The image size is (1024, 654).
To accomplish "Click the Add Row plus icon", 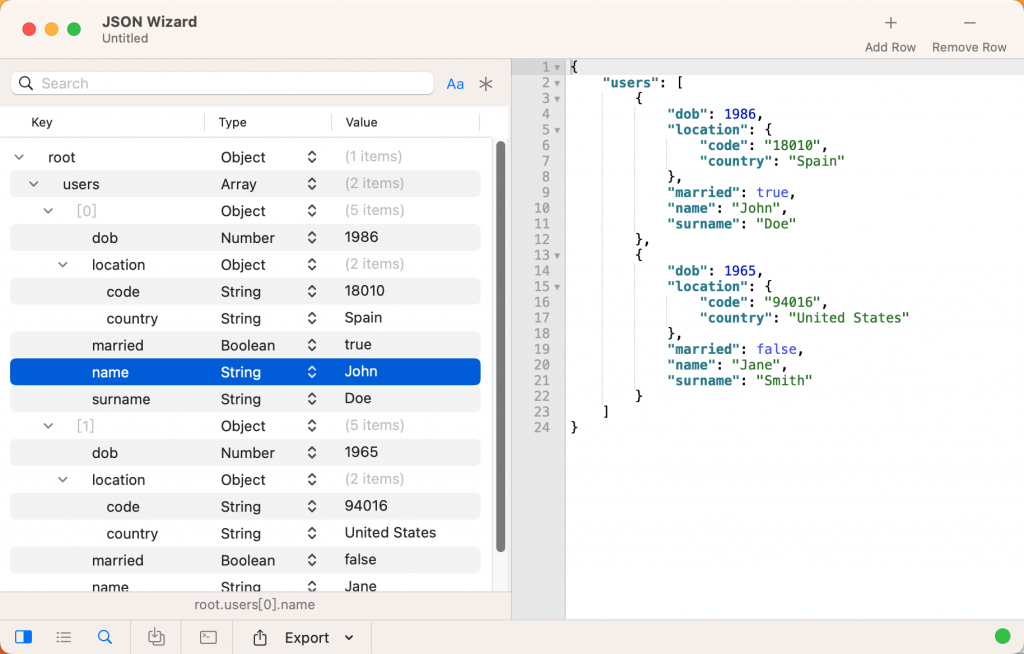I will (889, 22).
